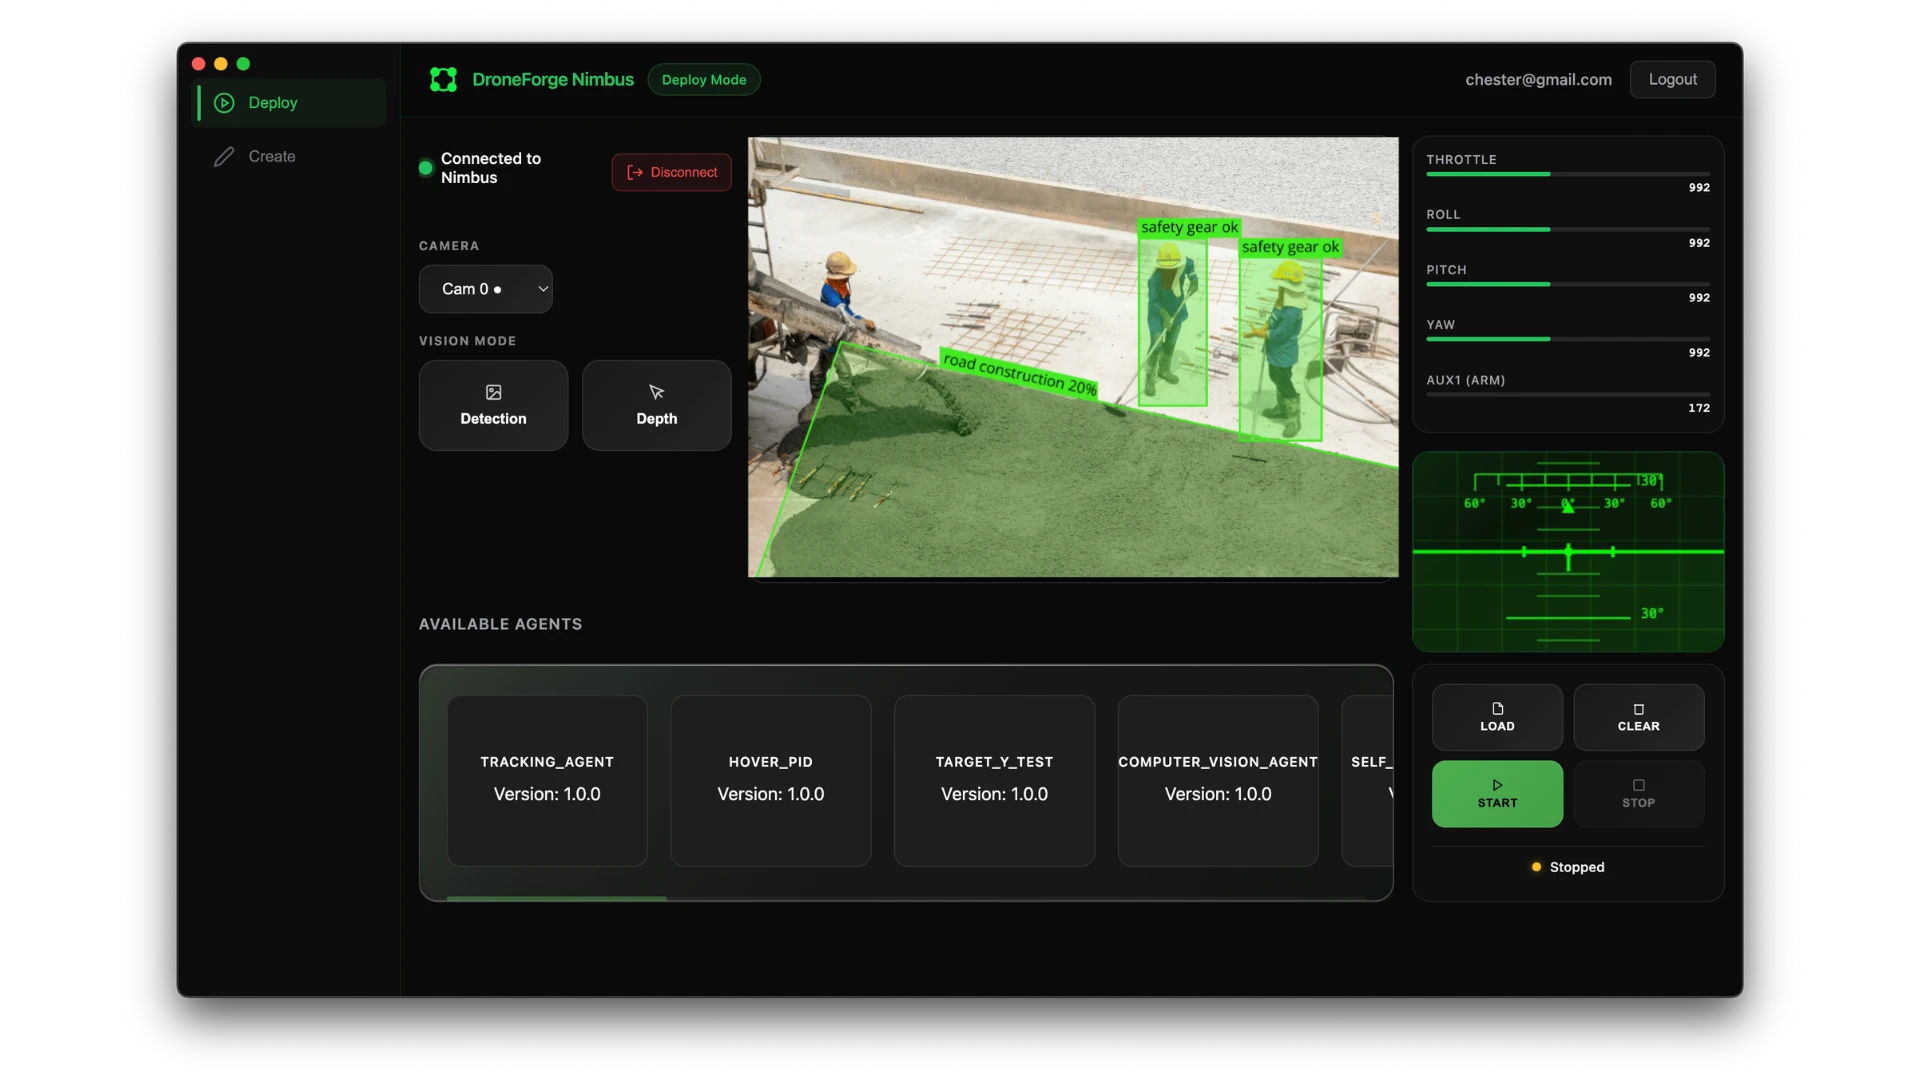Screen dimensions: 1920x1080
Task: Click the Logout button
Action: point(1672,79)
